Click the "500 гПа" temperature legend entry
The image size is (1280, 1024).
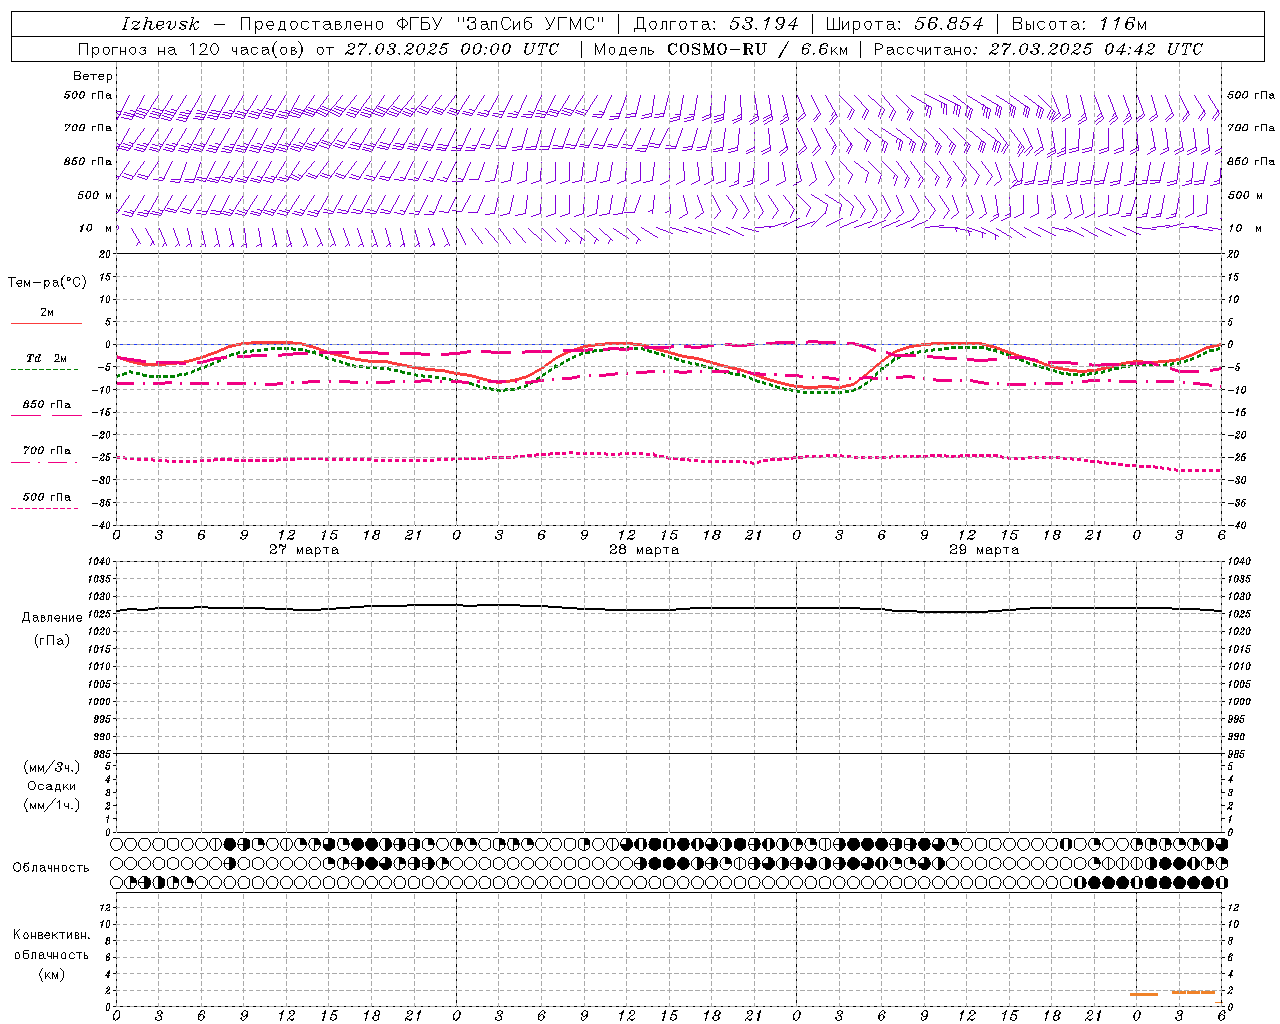click(47, 497)
